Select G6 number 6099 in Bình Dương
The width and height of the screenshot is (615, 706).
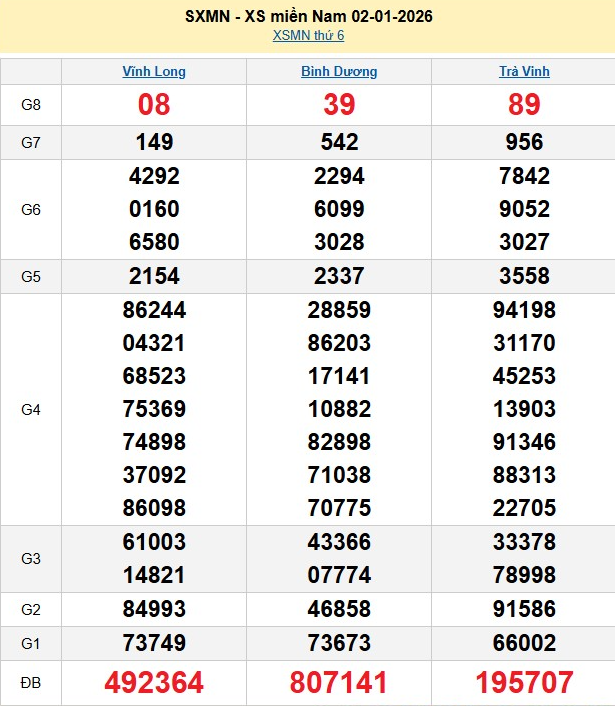coord(339,209)
